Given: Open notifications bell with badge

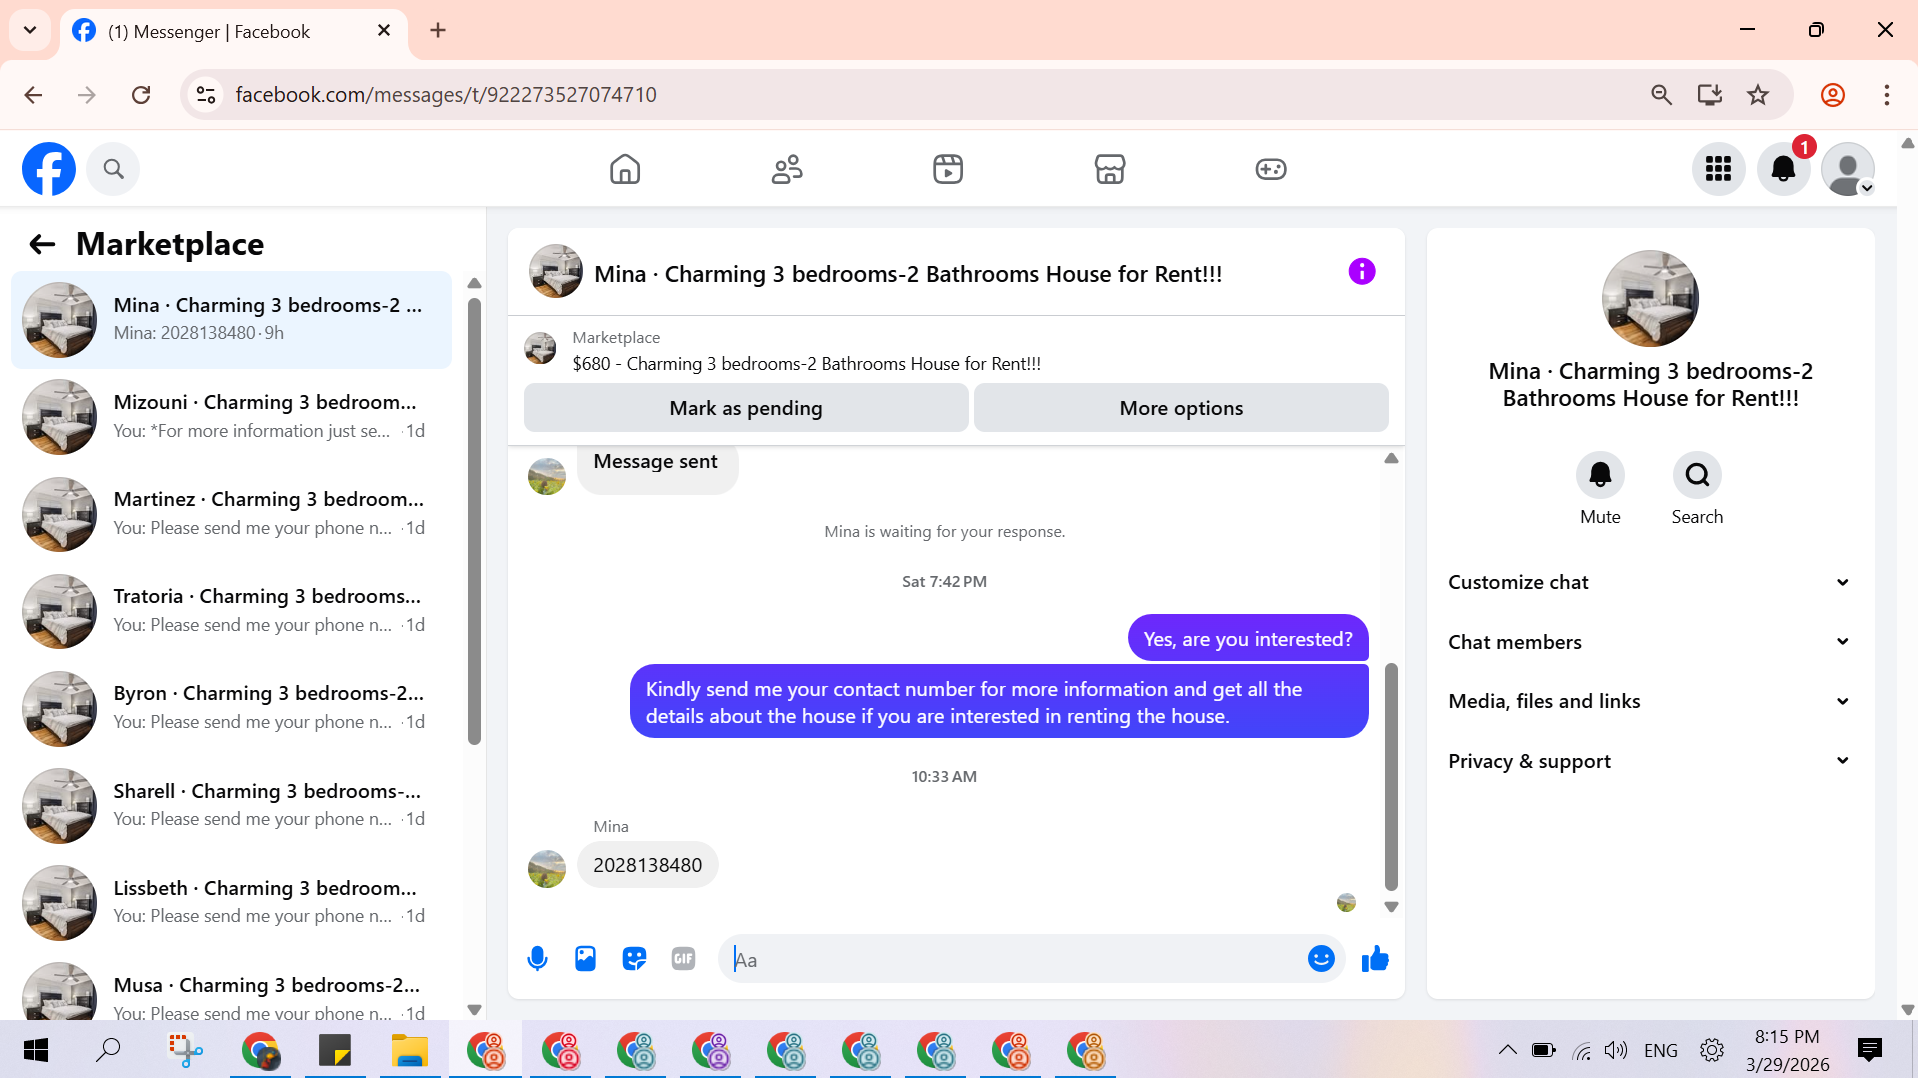Looking at the screenshot, I should tap(1784, 169).
